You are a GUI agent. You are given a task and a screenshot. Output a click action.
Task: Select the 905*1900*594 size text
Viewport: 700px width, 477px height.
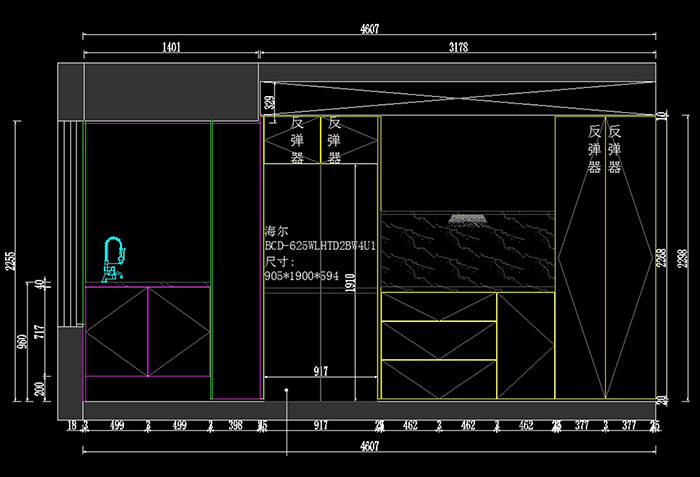point(301,275)
